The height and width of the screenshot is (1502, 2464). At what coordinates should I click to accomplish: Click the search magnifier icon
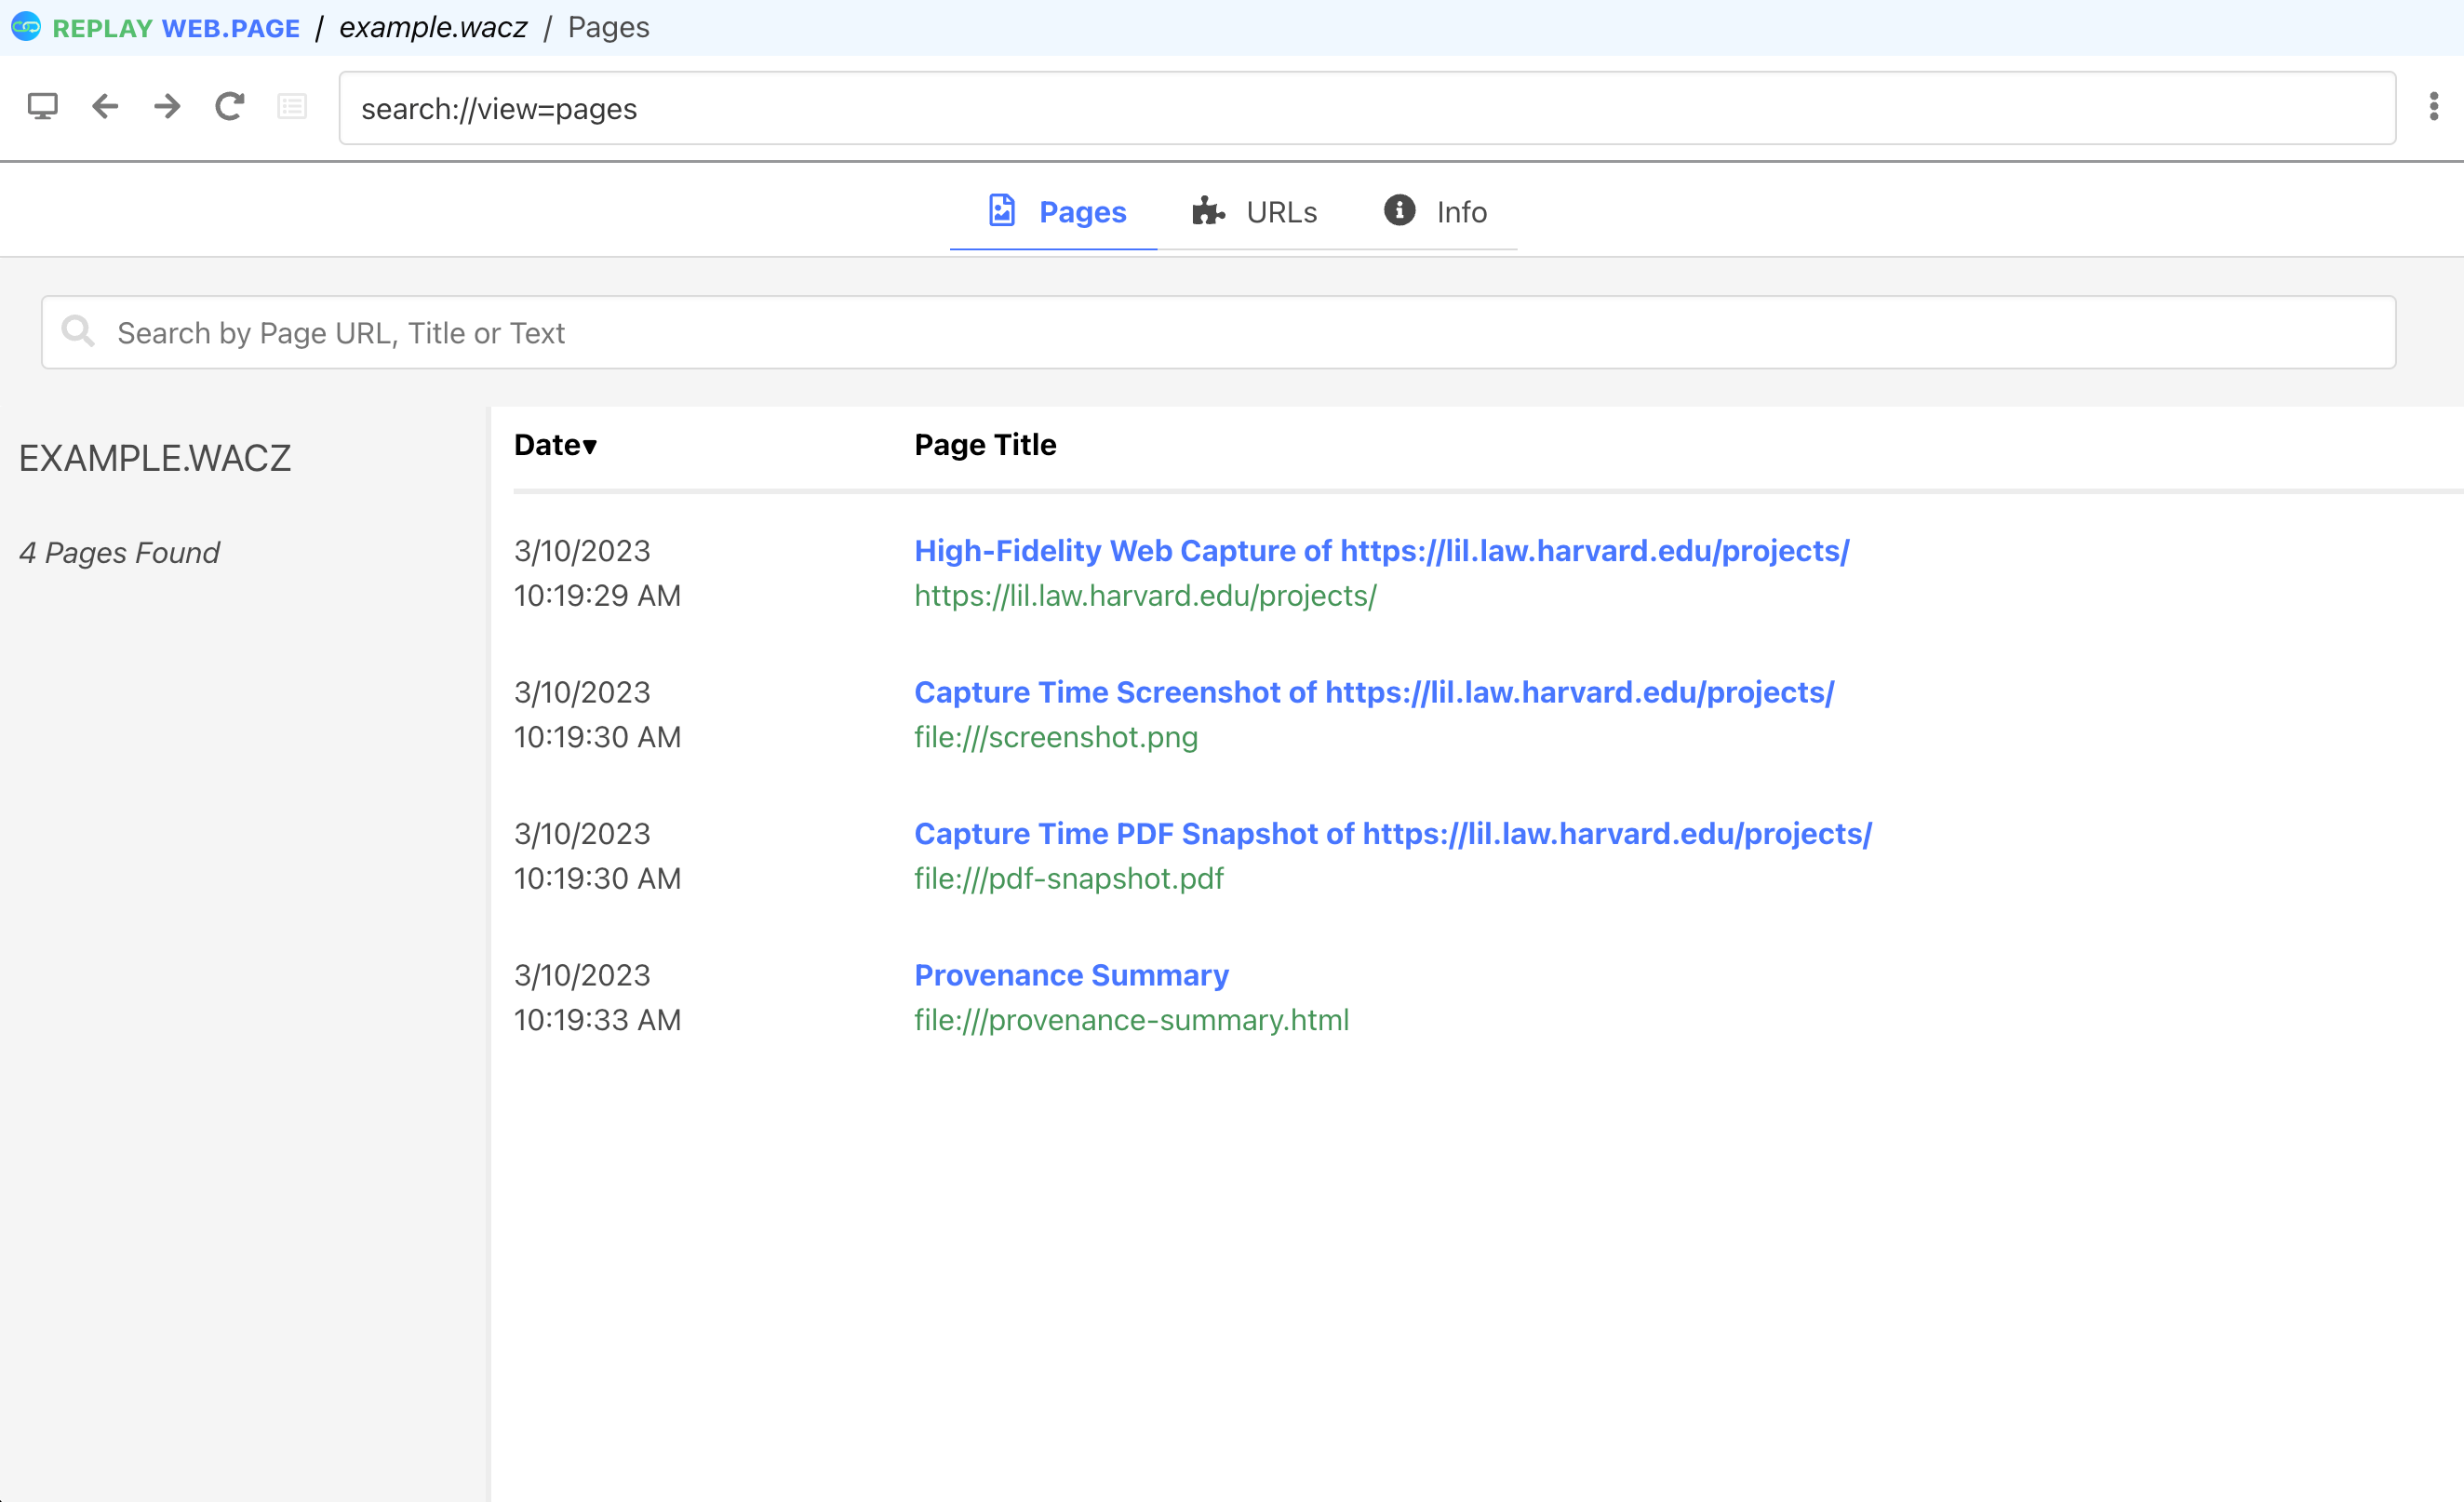pyautogui.click(x=78, y=332)
